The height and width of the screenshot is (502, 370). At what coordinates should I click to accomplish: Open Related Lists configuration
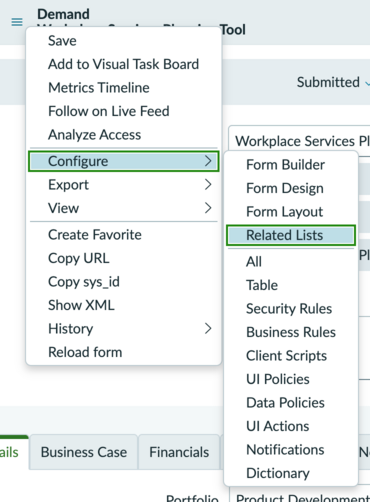tap(291, 235)
